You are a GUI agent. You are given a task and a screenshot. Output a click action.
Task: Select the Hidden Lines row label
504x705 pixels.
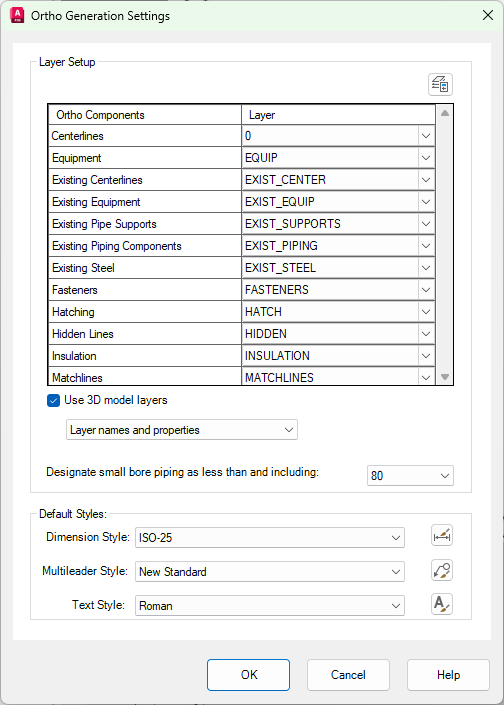click(83, 334)
